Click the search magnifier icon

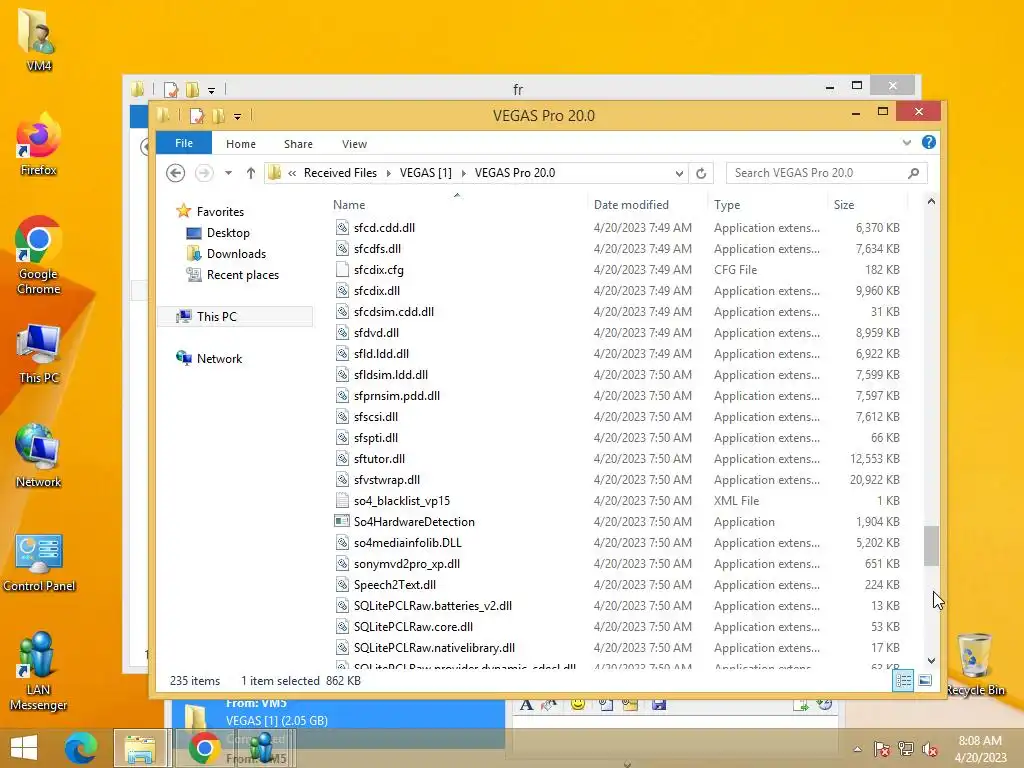(913, 173)
